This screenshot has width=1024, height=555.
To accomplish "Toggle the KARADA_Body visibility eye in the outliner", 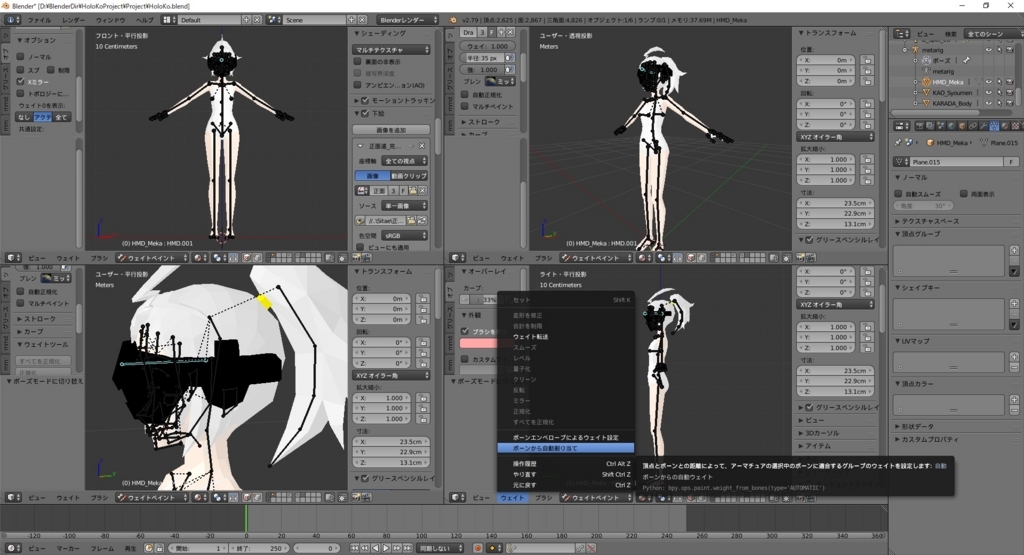I will click(989, 103).
